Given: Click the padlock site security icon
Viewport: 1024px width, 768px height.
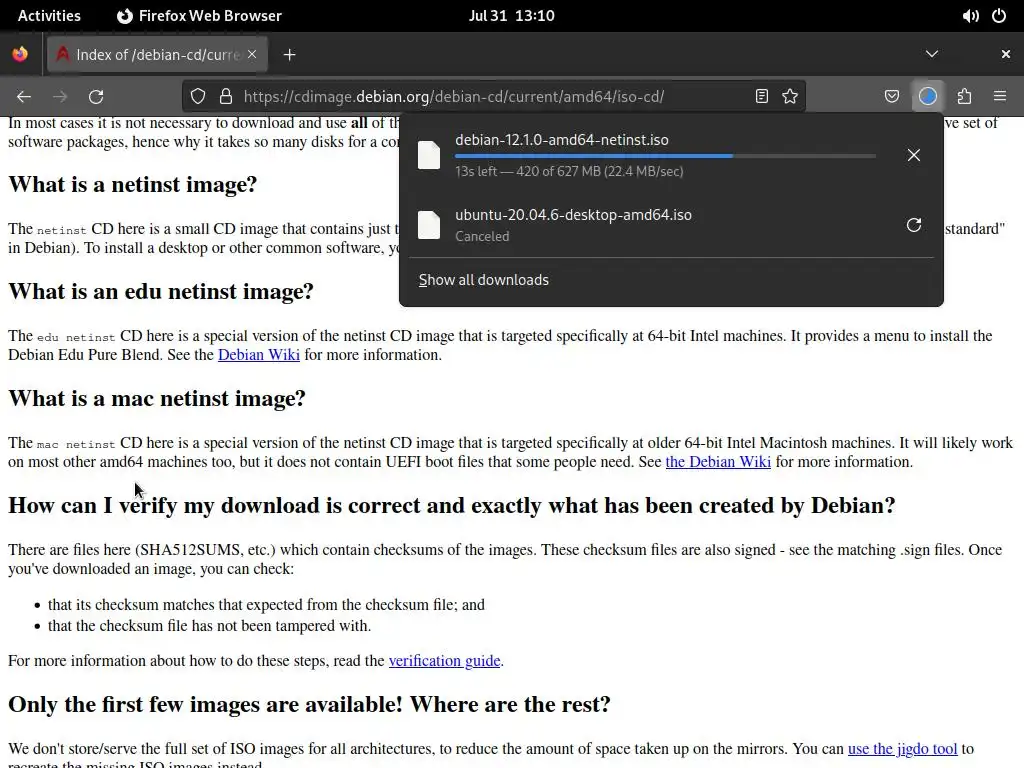Looking at the screenshot, I should [x=226, y=97].
